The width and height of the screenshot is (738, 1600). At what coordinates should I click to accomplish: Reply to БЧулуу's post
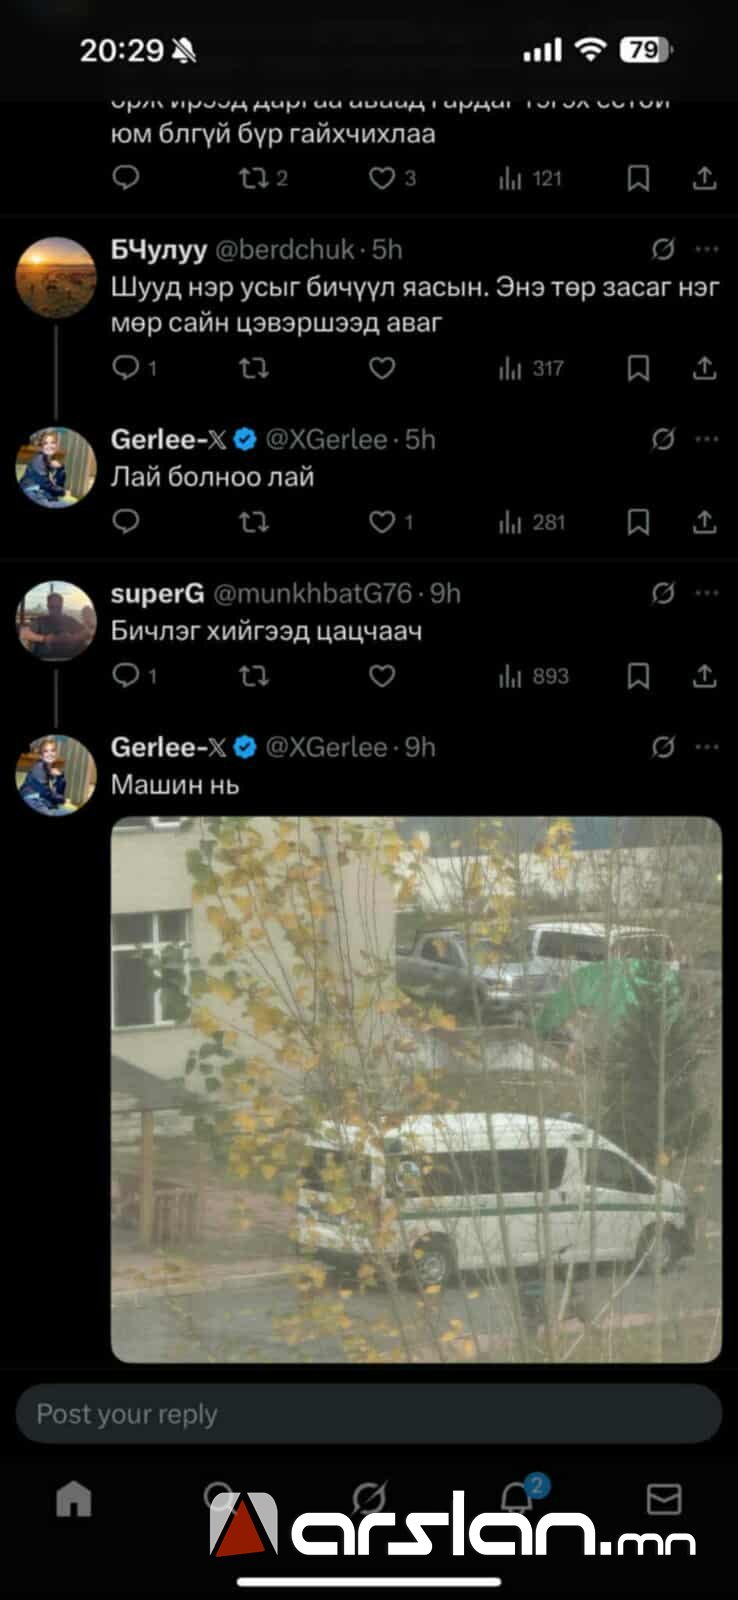pyautogui.click(x=126, y=369)
